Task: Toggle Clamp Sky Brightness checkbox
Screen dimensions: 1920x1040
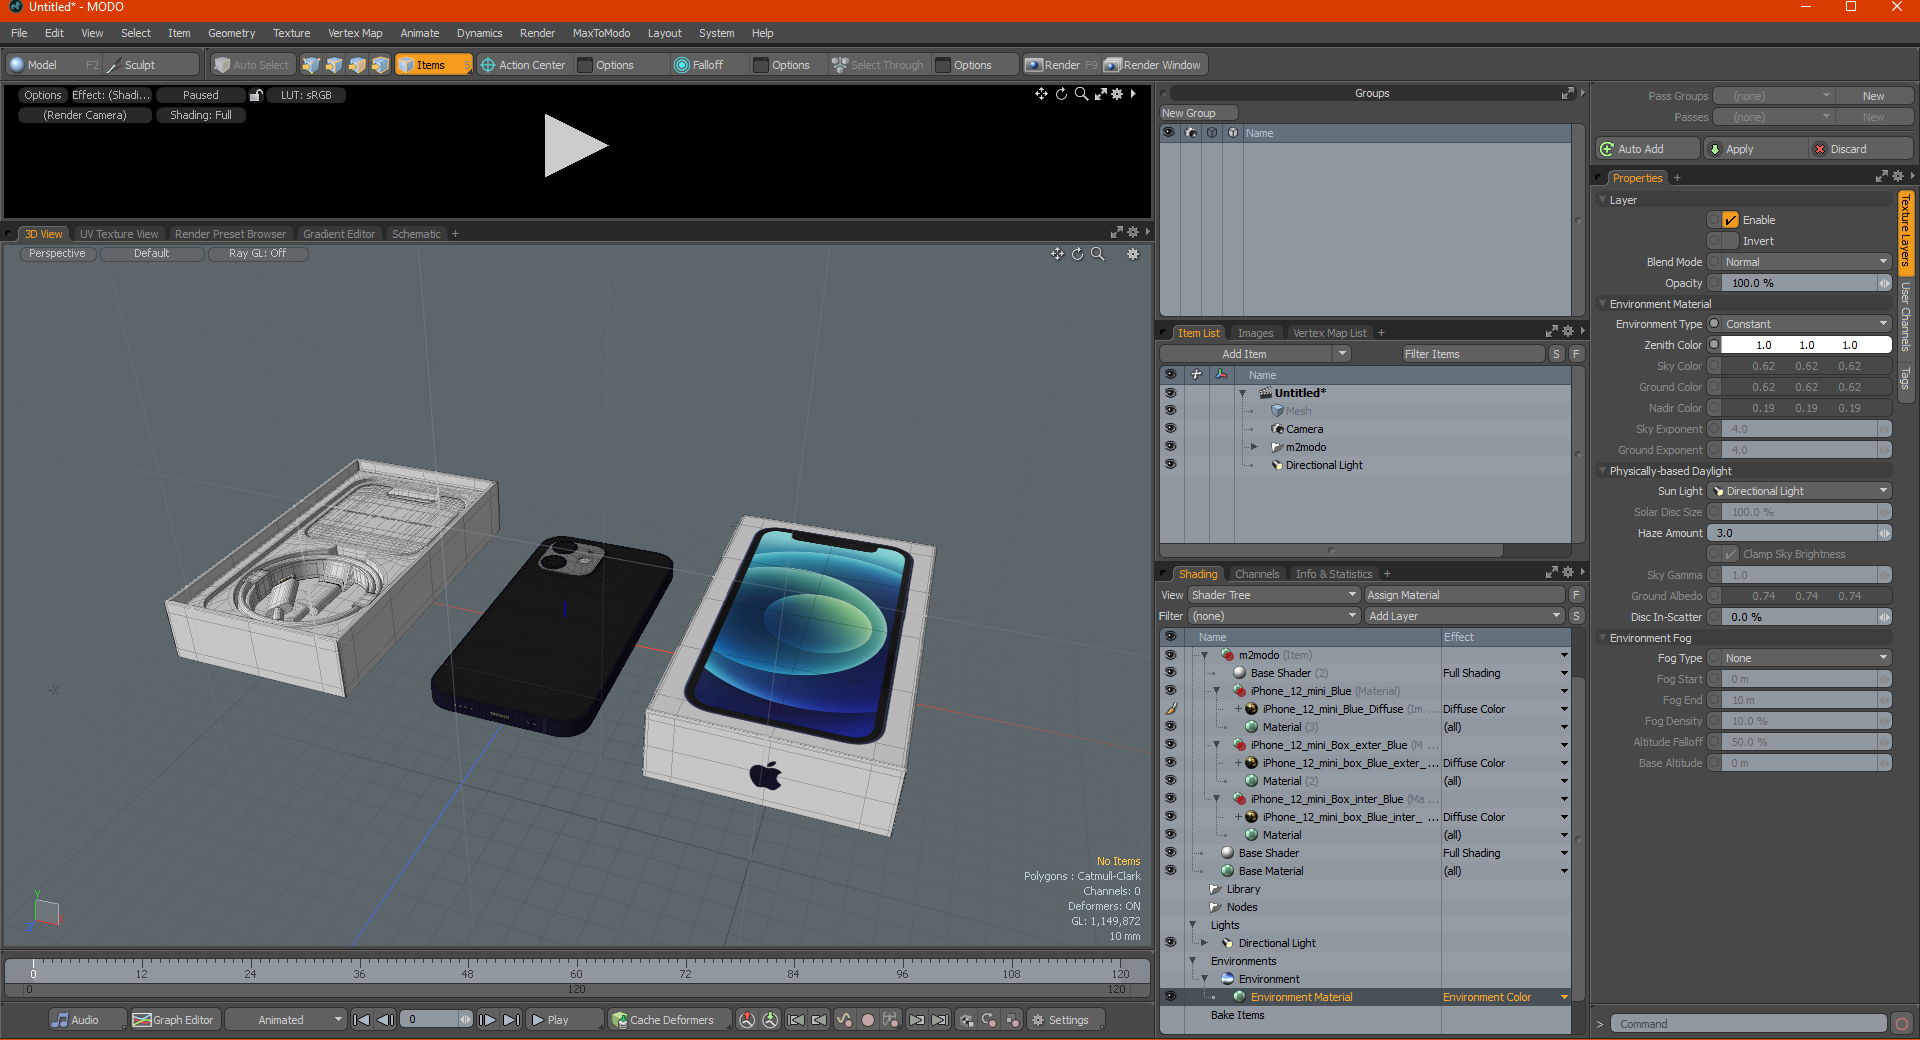Action: click(1730, 554)
